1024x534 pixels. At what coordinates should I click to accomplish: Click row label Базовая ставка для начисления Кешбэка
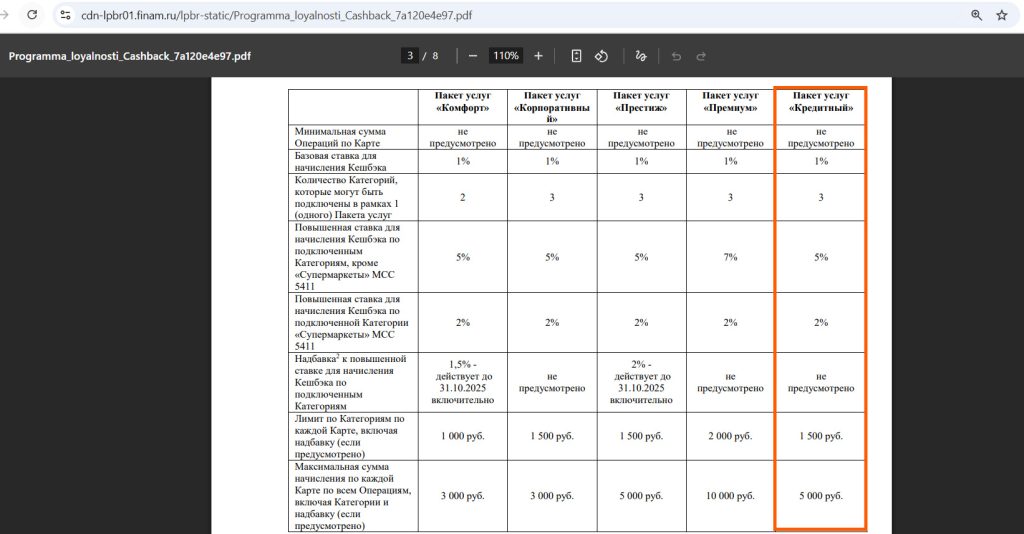point(340,161)
